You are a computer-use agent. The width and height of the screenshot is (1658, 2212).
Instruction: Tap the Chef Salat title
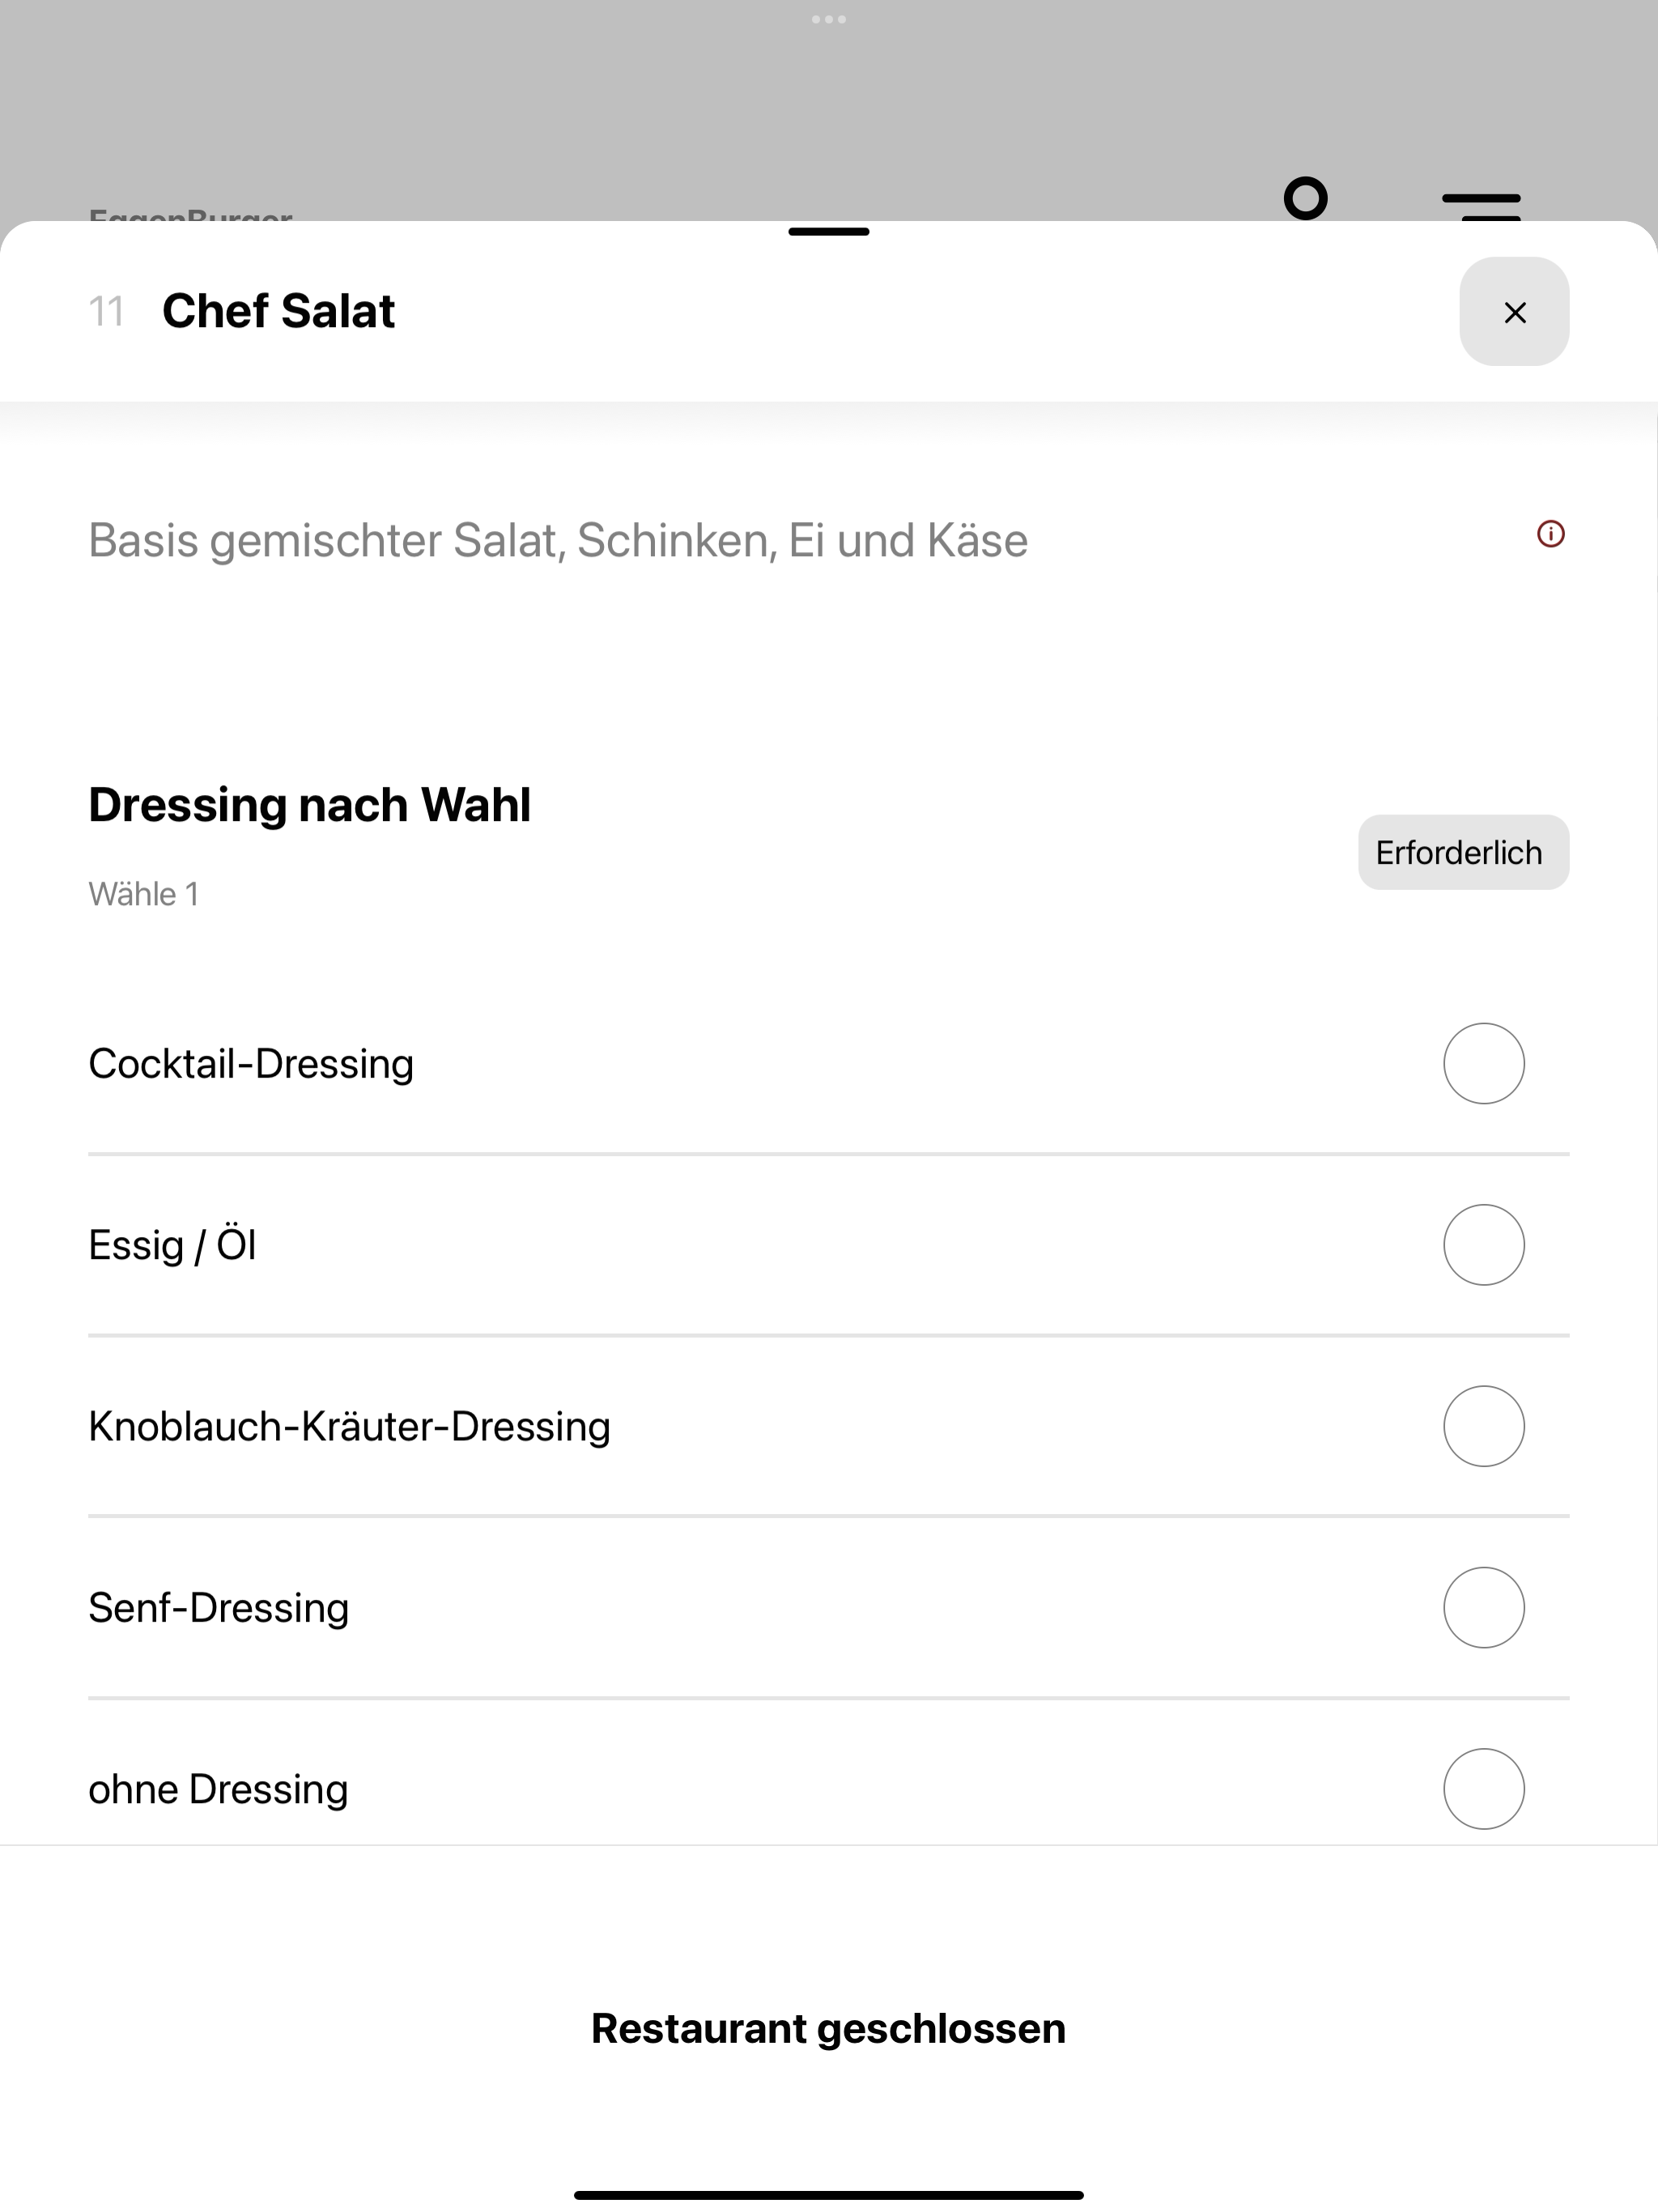pyautogui.click(x=279, y=311)
